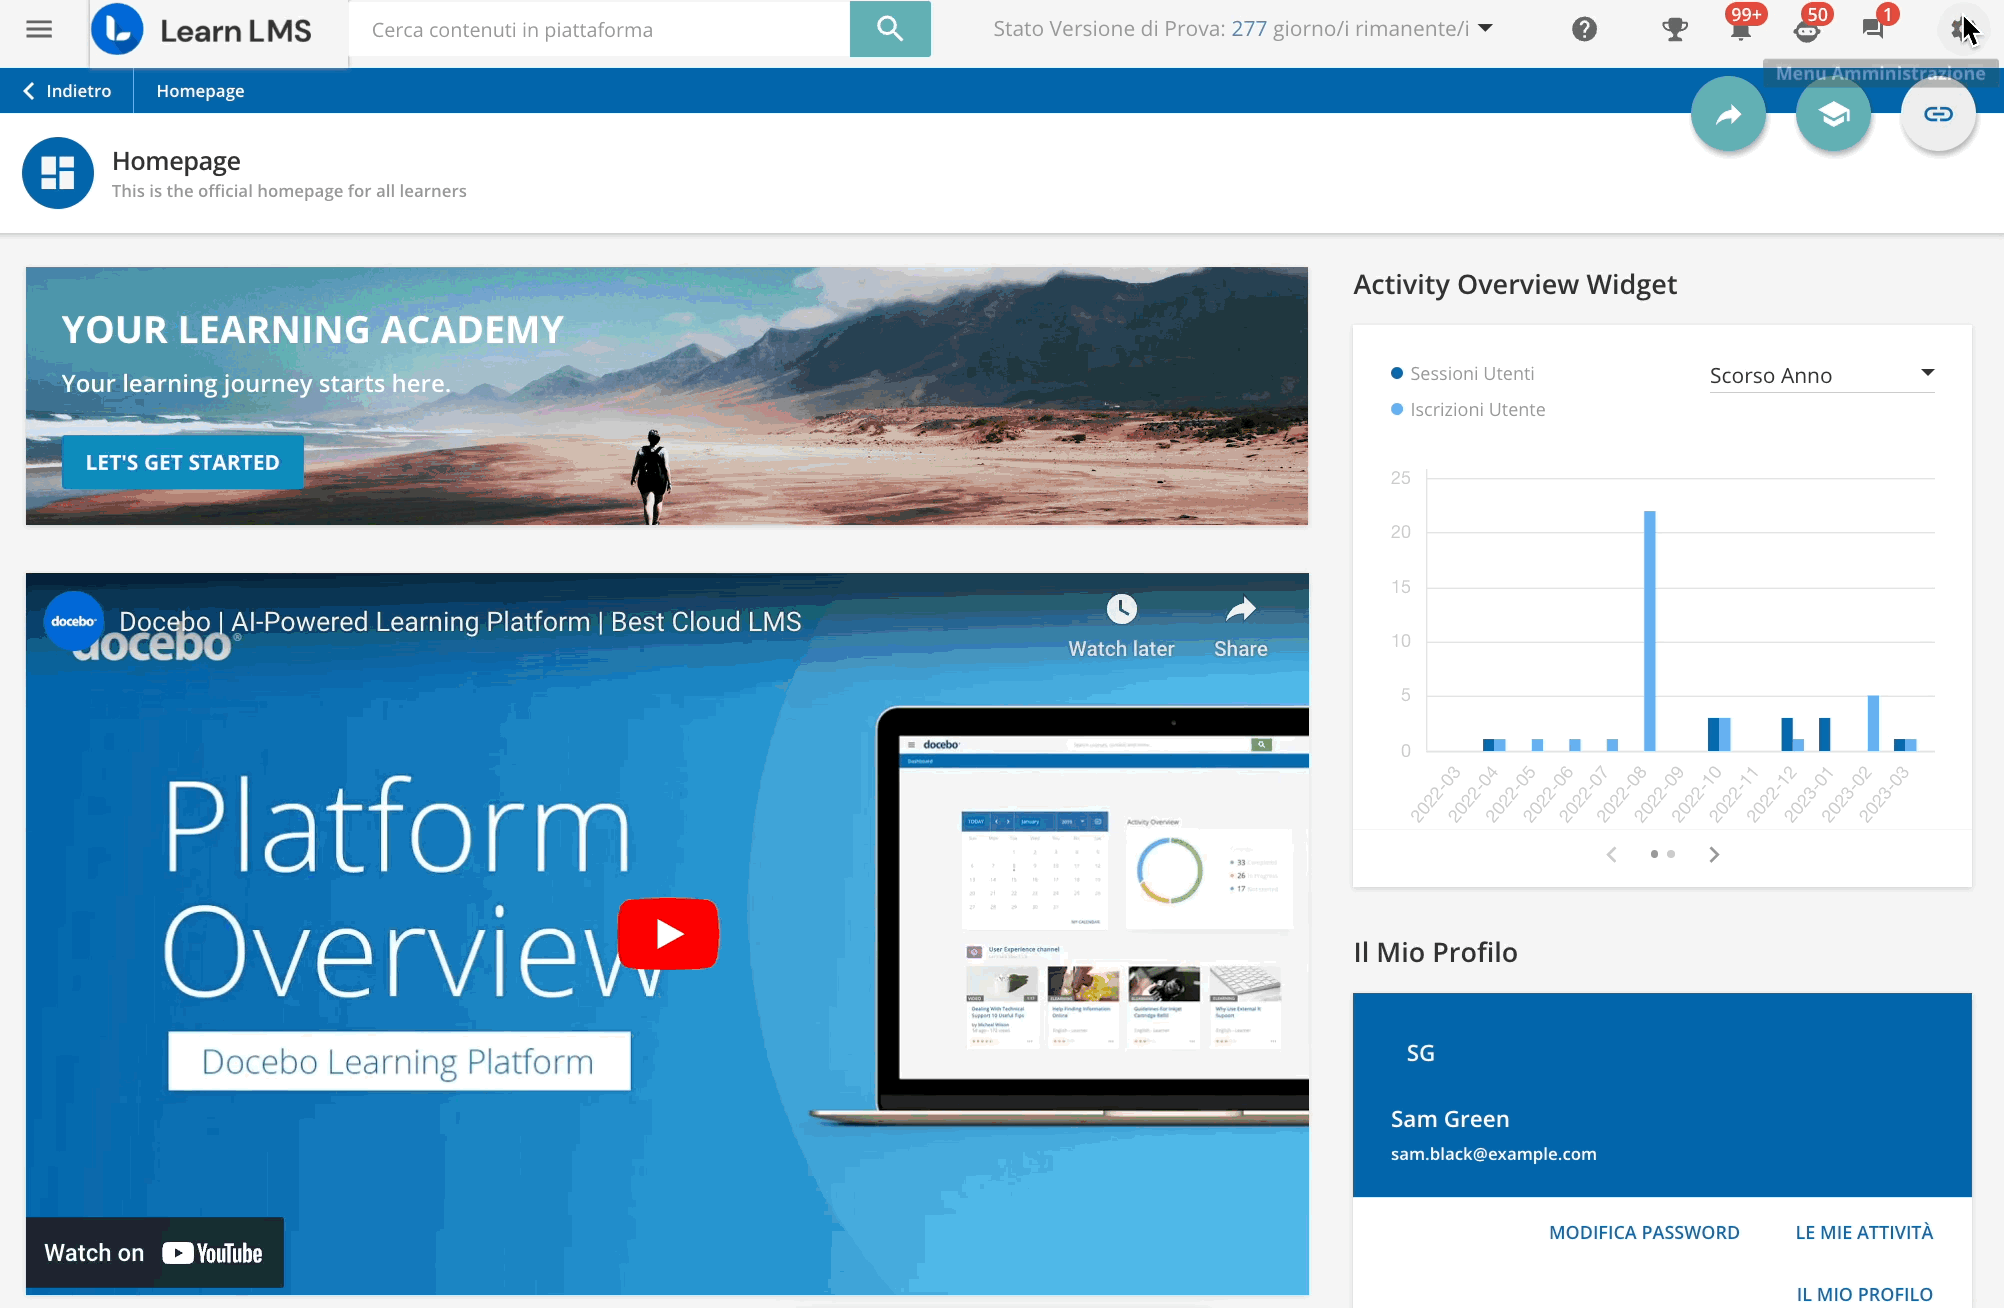The image size is (2004, 1308).
Task: Click the YOUR LEARNING ACADEMY banner title
Action: coord(312,330)
